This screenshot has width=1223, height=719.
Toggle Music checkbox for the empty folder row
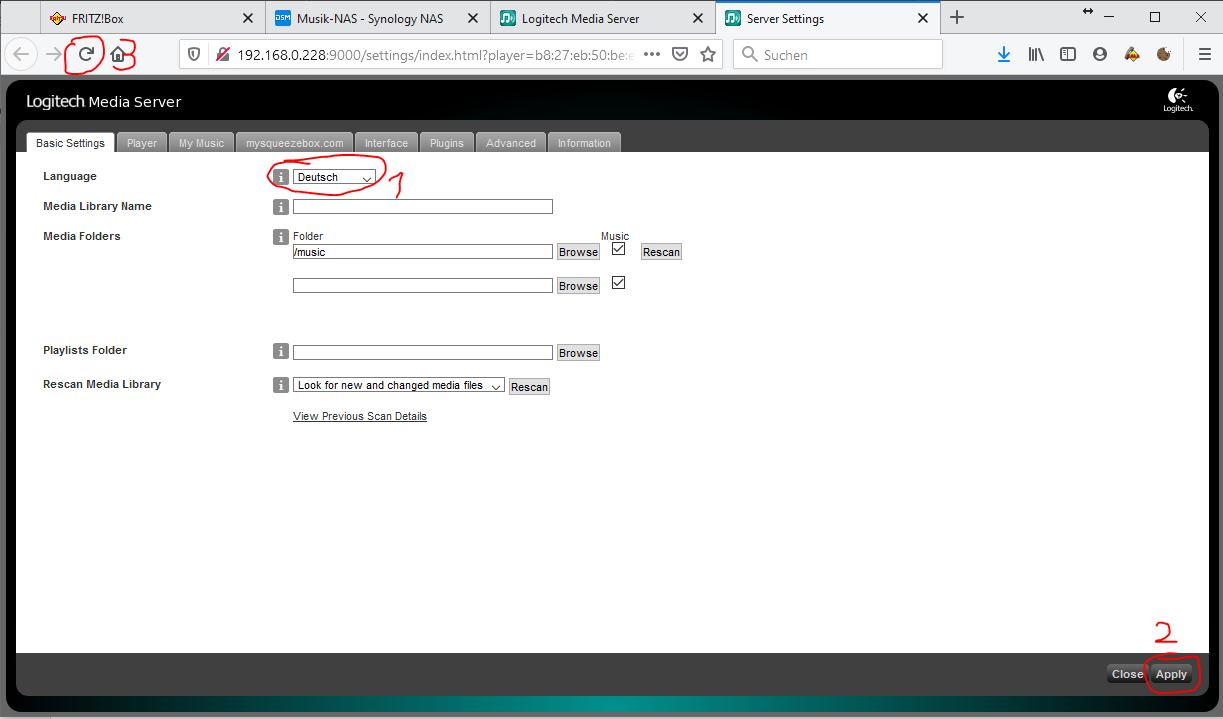pos(618,283)
